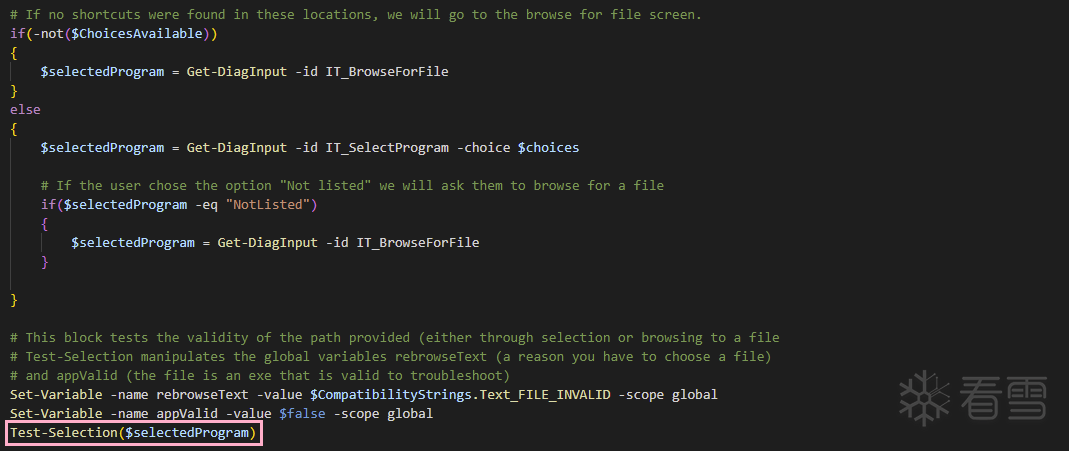
Task: Click the "else" keyword
Action: tap(25, 109)
